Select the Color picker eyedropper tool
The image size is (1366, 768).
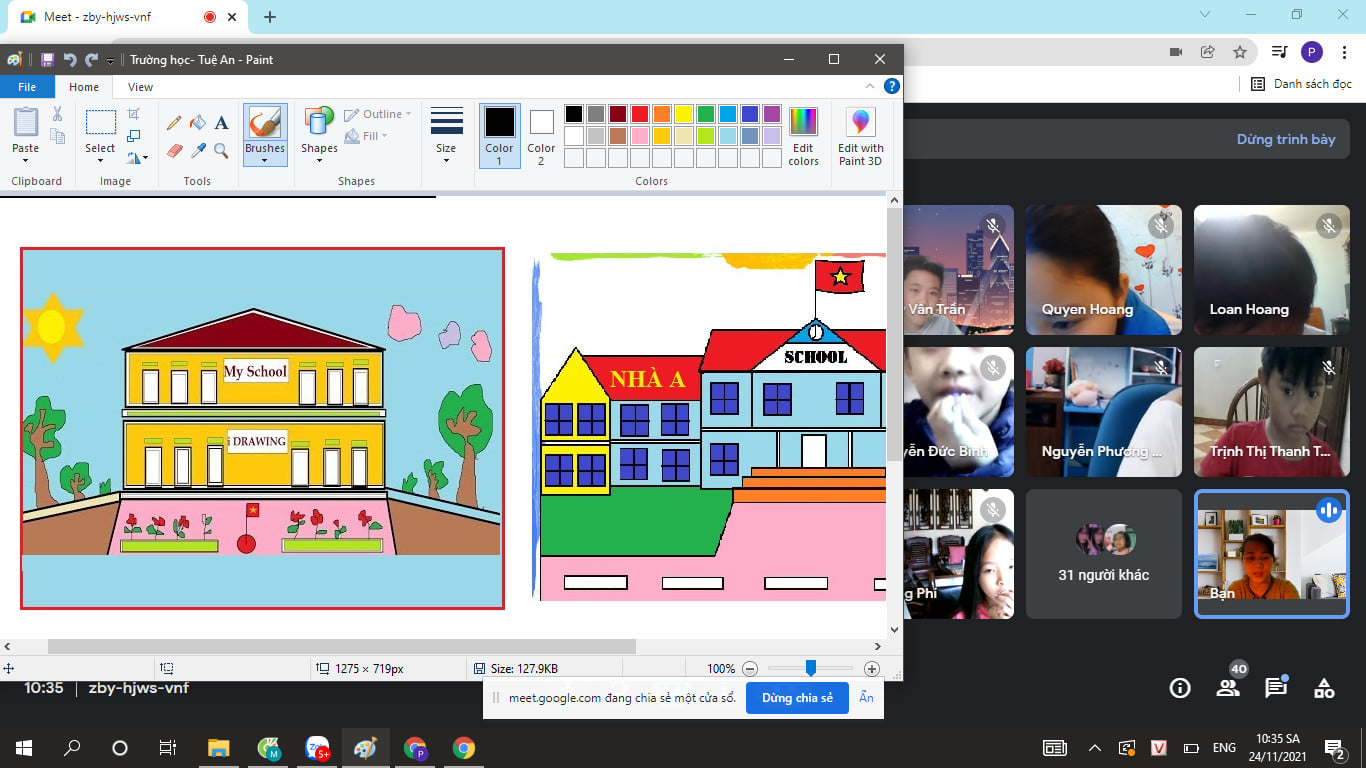[198, 151]
